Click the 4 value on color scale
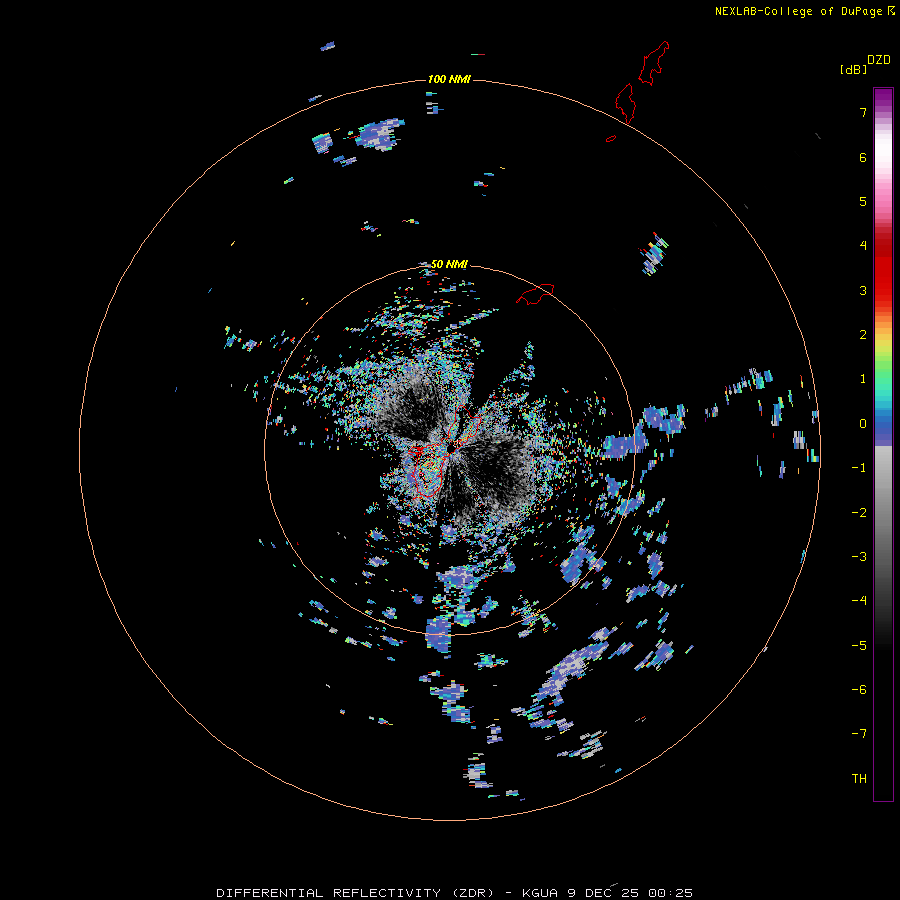Screen dimensions: 900x900 [863, 246]
